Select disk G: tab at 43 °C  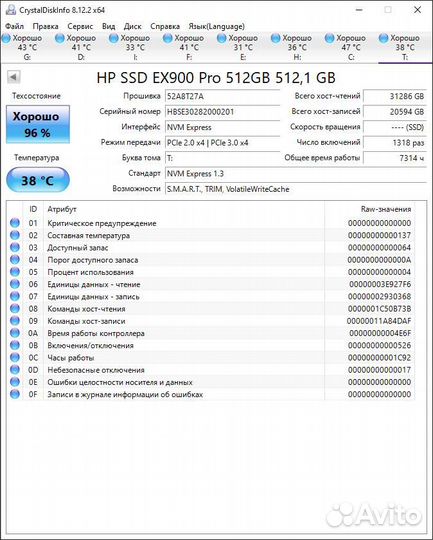pyautogui.click(x=23, y=47)
